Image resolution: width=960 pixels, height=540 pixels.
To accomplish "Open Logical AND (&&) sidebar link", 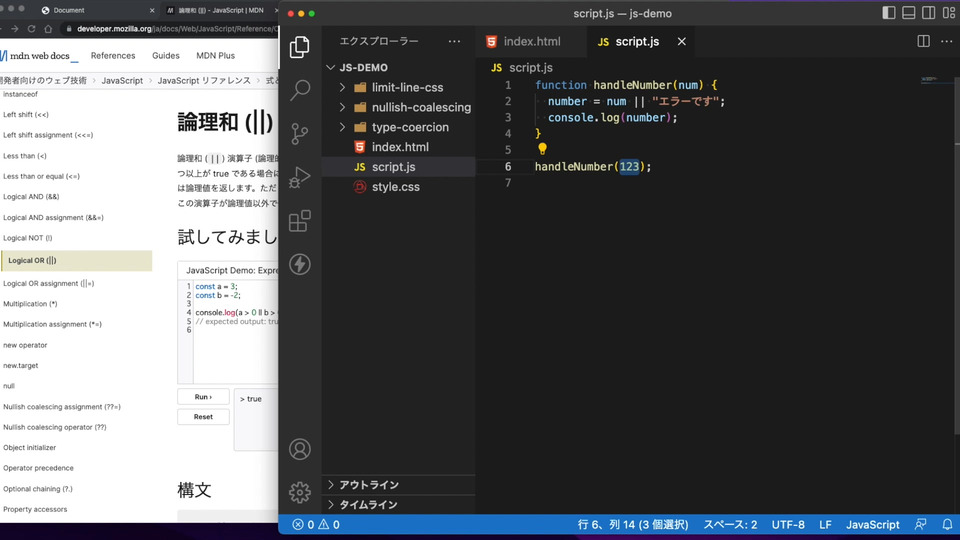I will click(31, 197).
